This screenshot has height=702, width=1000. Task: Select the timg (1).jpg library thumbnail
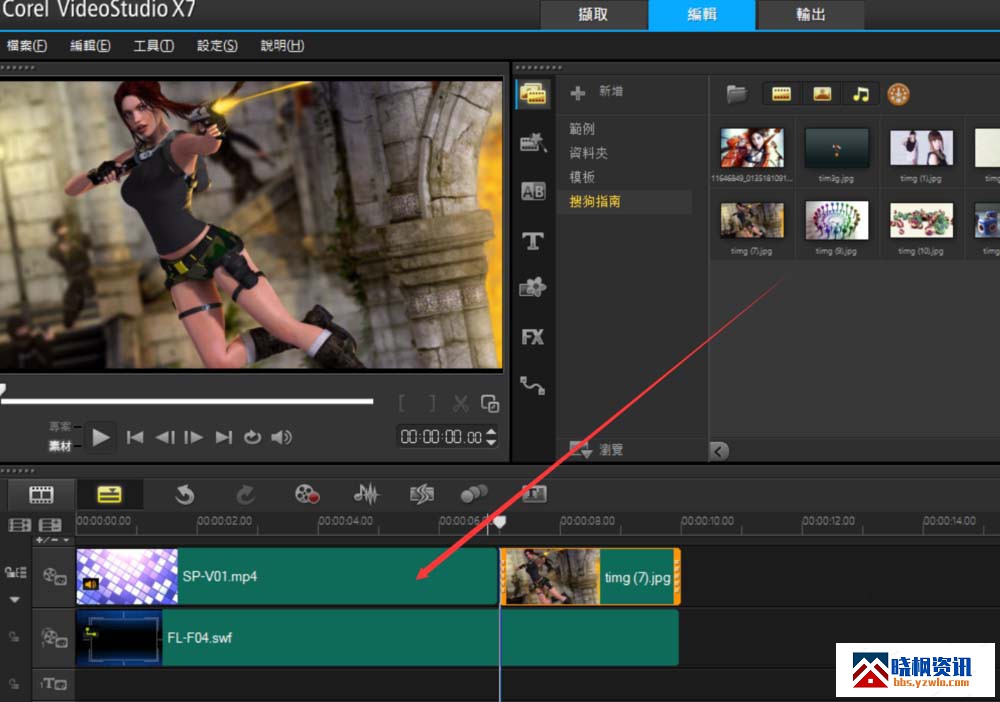922,148
